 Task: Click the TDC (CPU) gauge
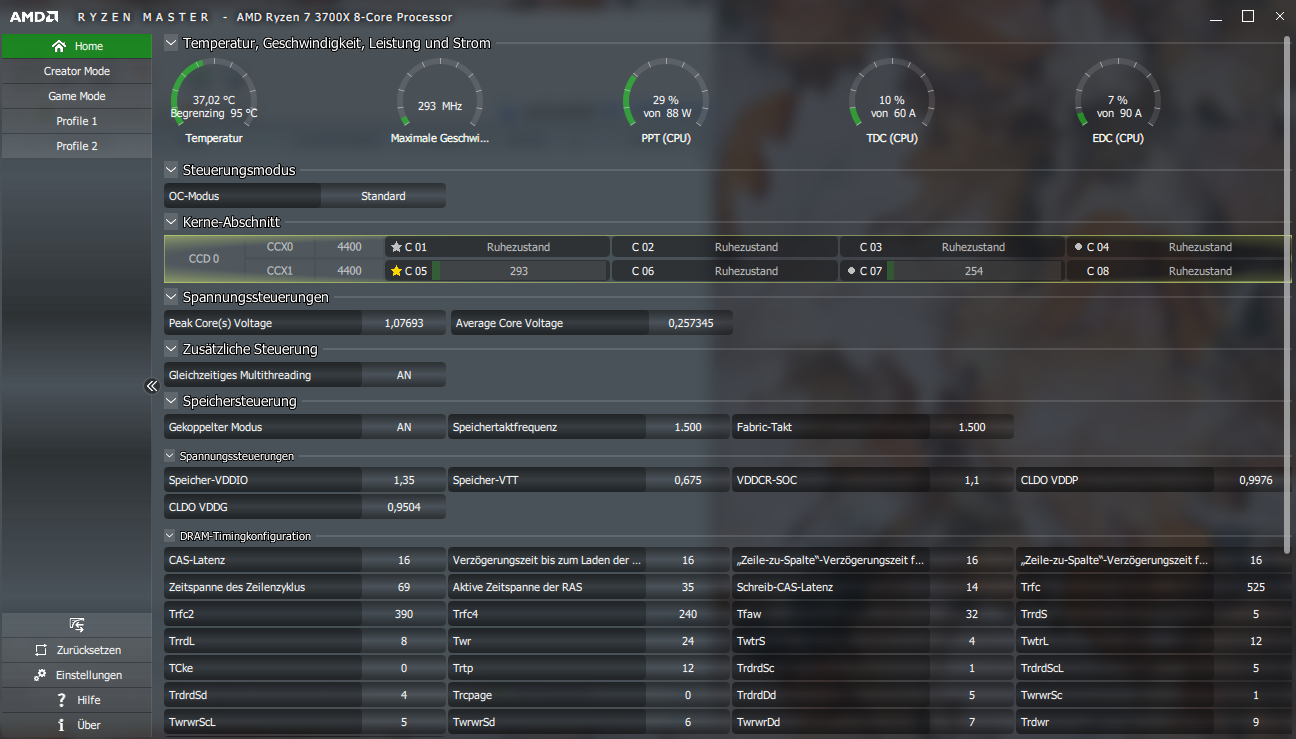[891, 100]
